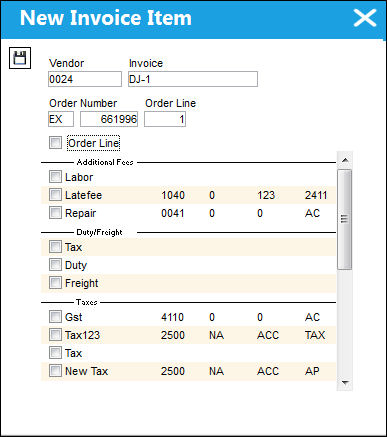The width and height of the screenshot is (387, 437).
Task: Click the Labor row label
Action: point(79,177)
